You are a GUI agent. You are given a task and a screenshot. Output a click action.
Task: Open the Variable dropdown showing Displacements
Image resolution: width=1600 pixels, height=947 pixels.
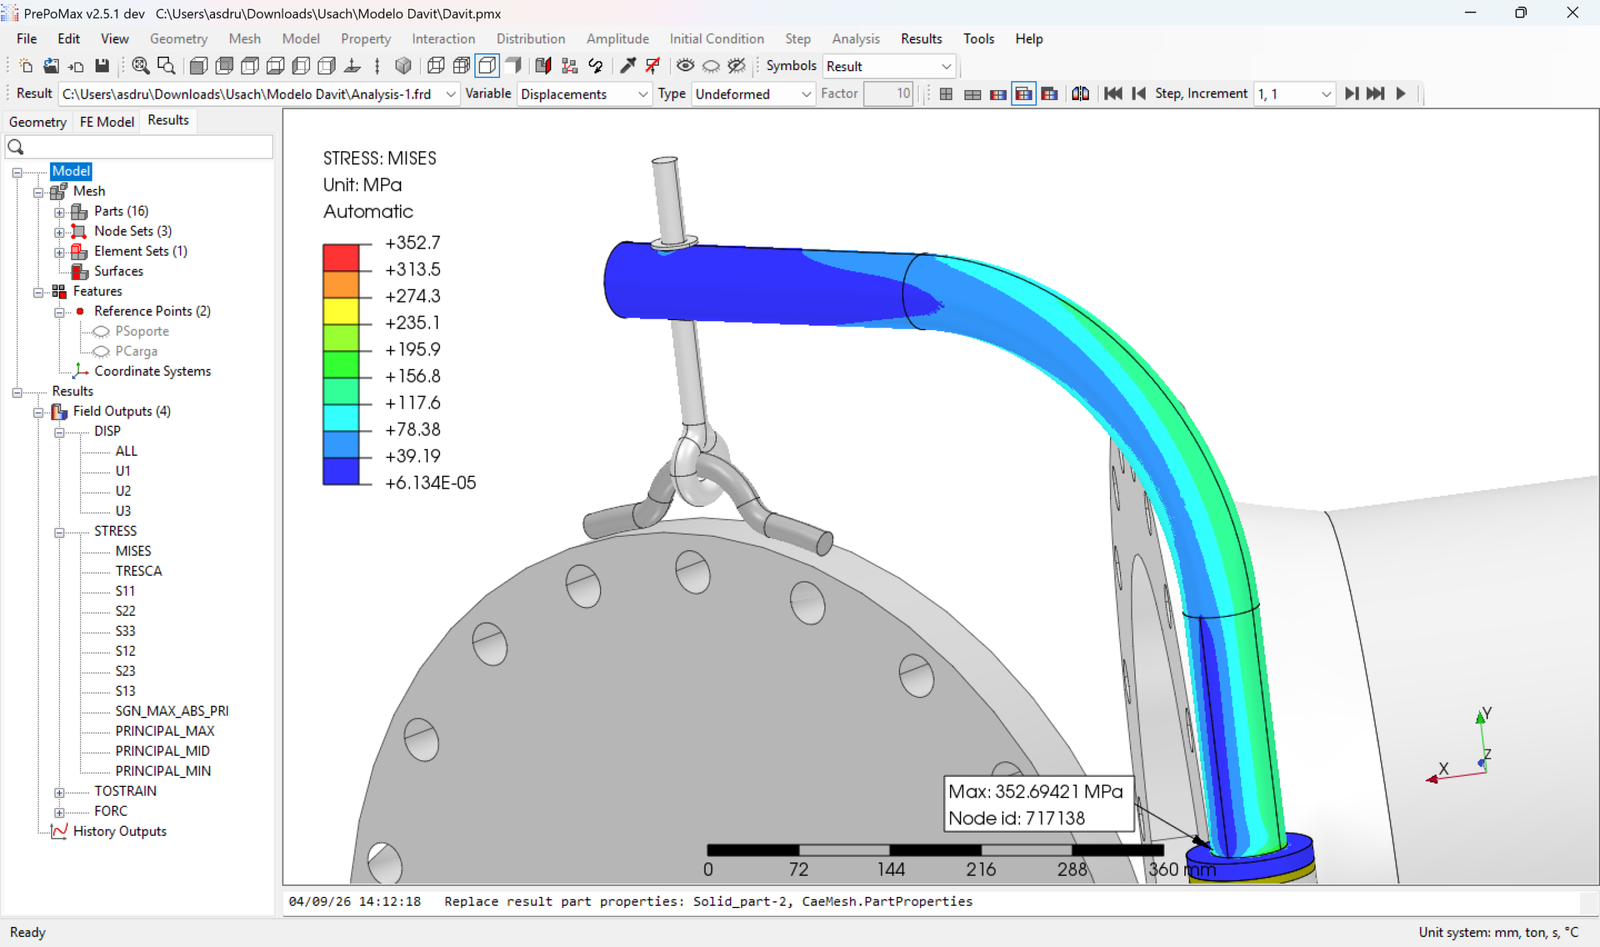pyautogui.click(x=585, y=94)
